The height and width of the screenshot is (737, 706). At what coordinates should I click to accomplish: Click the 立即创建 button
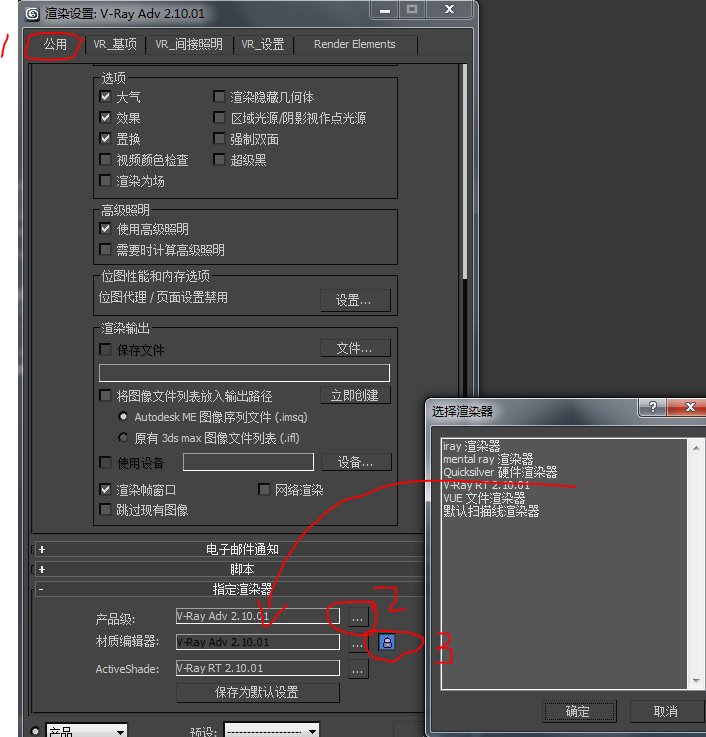(x=355, y=395)
